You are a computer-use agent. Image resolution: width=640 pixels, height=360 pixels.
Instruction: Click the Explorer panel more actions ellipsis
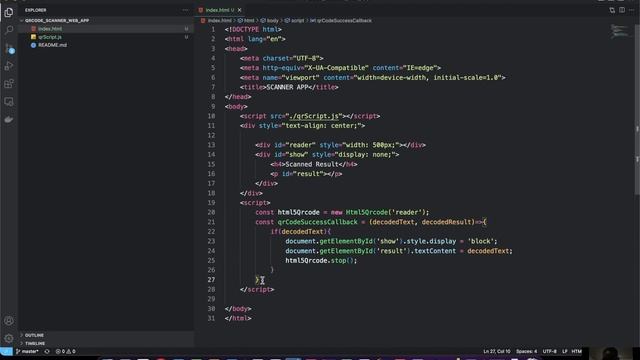[185, 10]
